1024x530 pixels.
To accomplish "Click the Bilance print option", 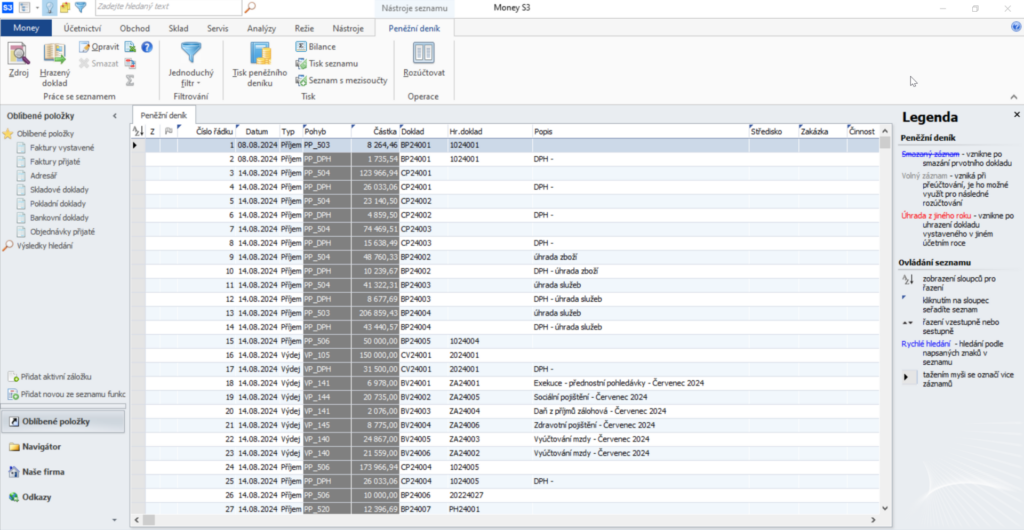I will (x=315, y=47).
